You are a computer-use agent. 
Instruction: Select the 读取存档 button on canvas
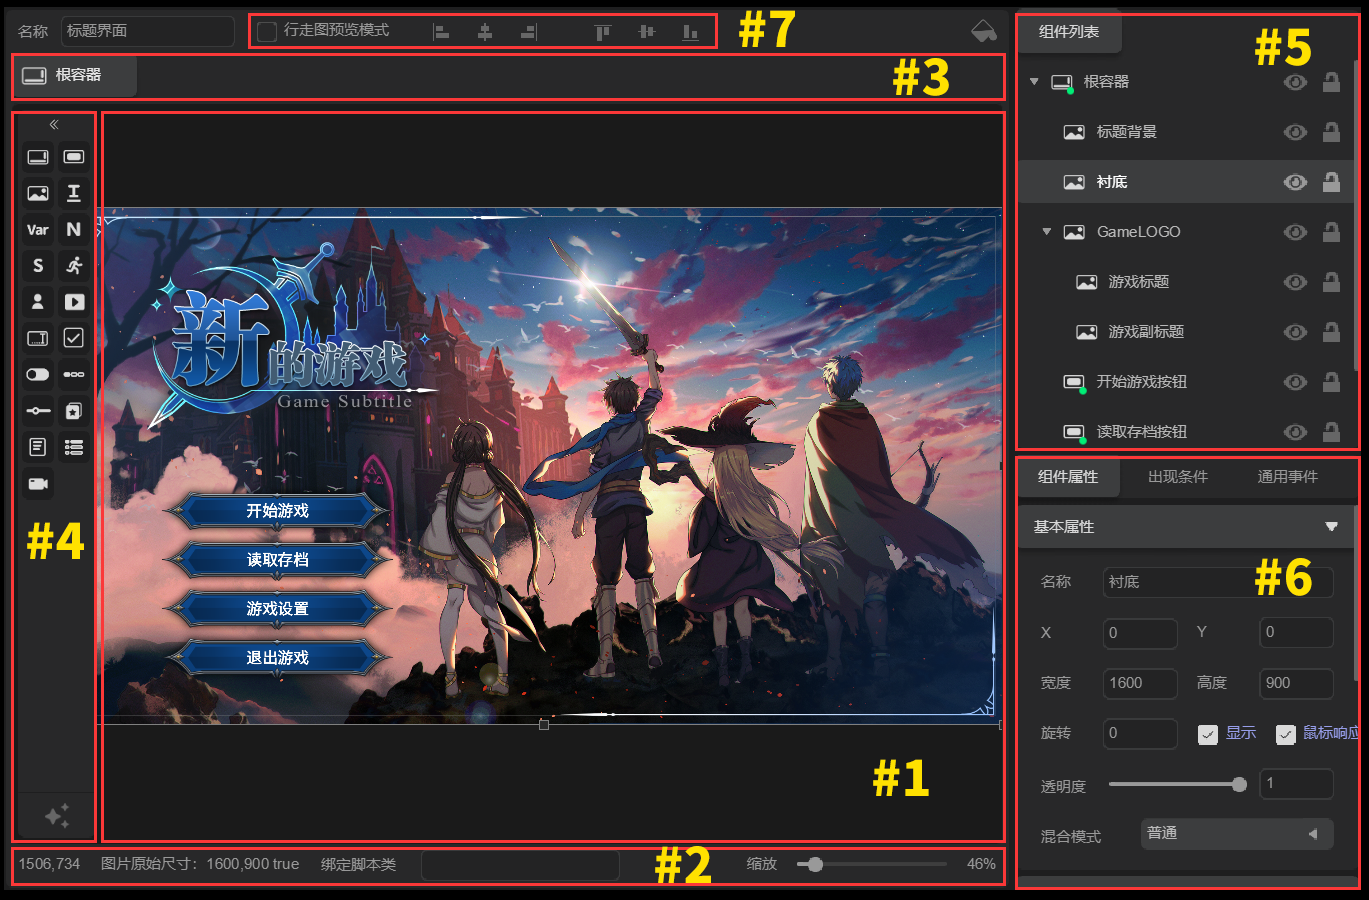pyautogui.click(x=278, y=560)
